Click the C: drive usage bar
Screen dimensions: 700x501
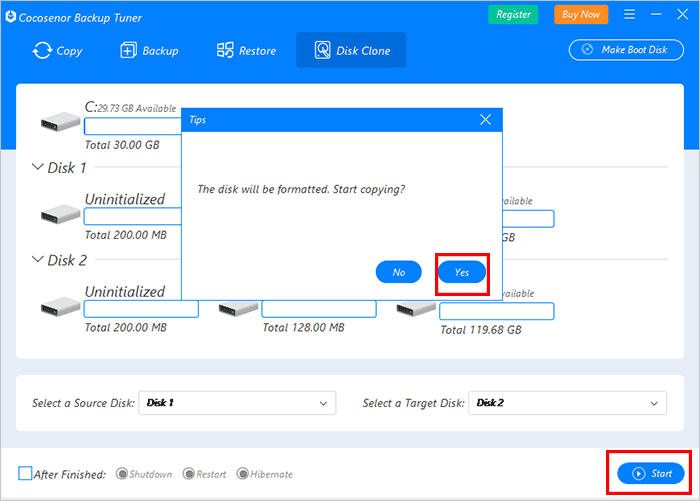point(133,126)
